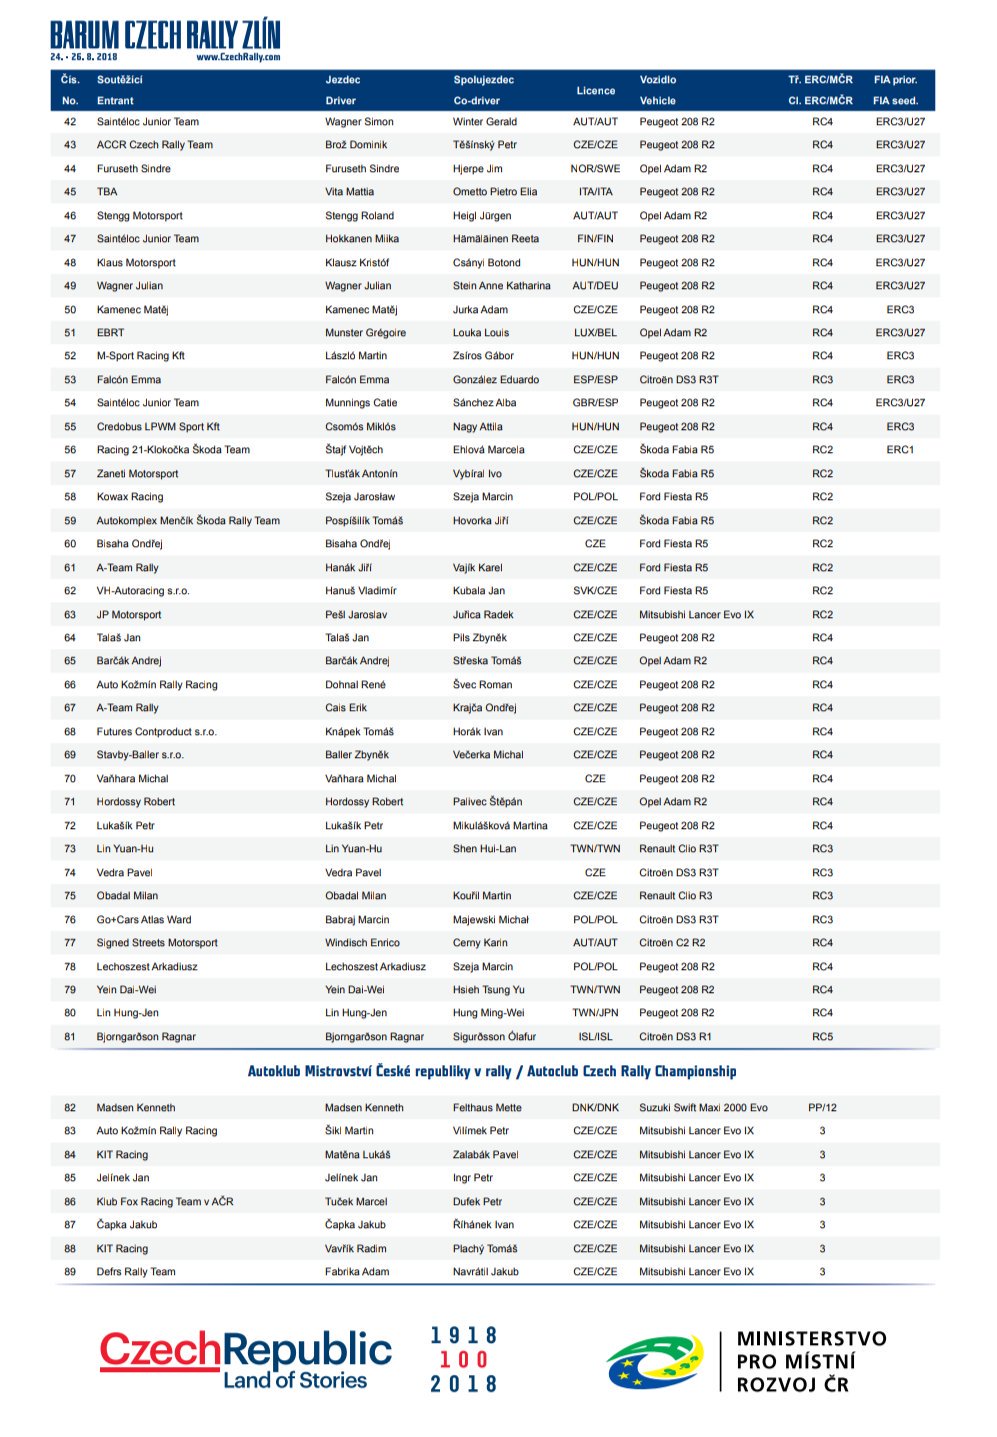This screenshot has width=997, height=1437.
Task: Click co-driver Pils Zbyněk
Action: pos(479,638)
